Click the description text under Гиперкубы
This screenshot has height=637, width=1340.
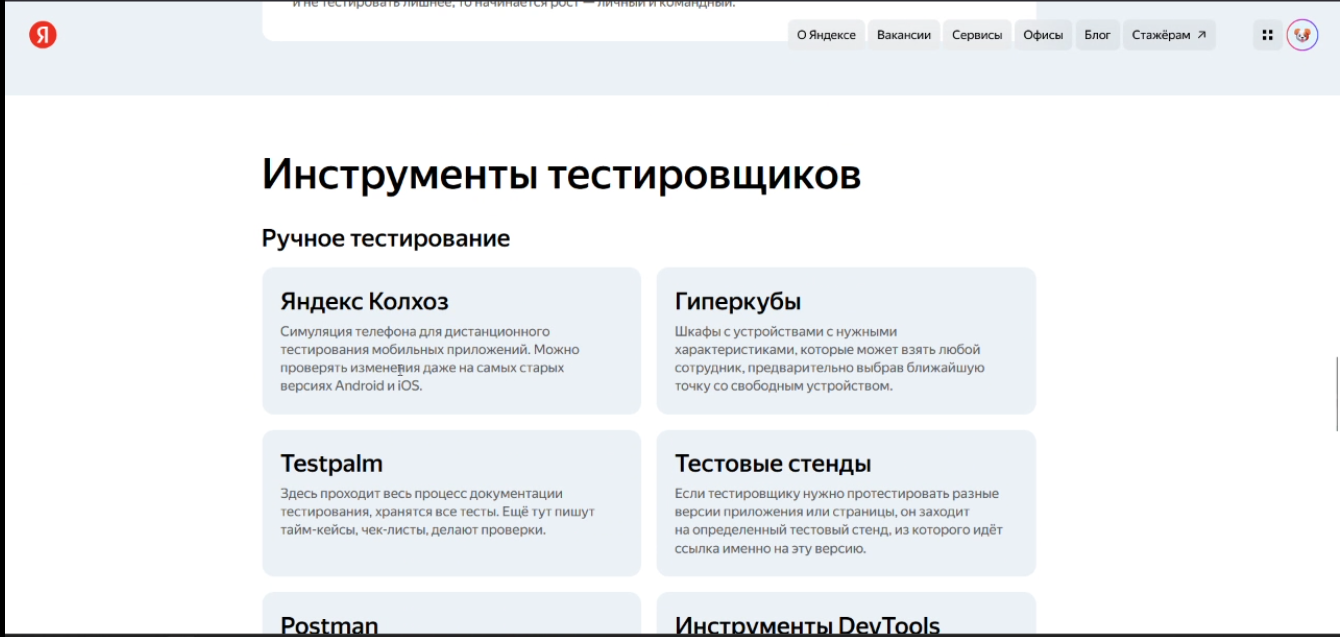click(x=829, y=358)
